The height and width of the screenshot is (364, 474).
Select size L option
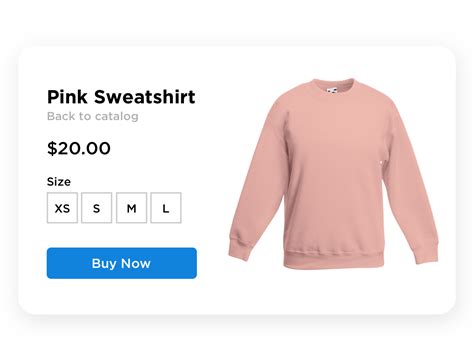pos(166,208)
